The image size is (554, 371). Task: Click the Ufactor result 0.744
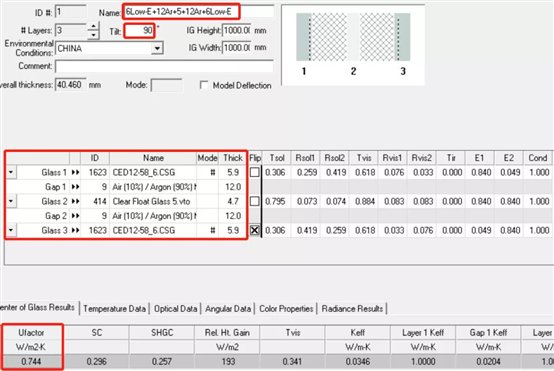point(31,362)
